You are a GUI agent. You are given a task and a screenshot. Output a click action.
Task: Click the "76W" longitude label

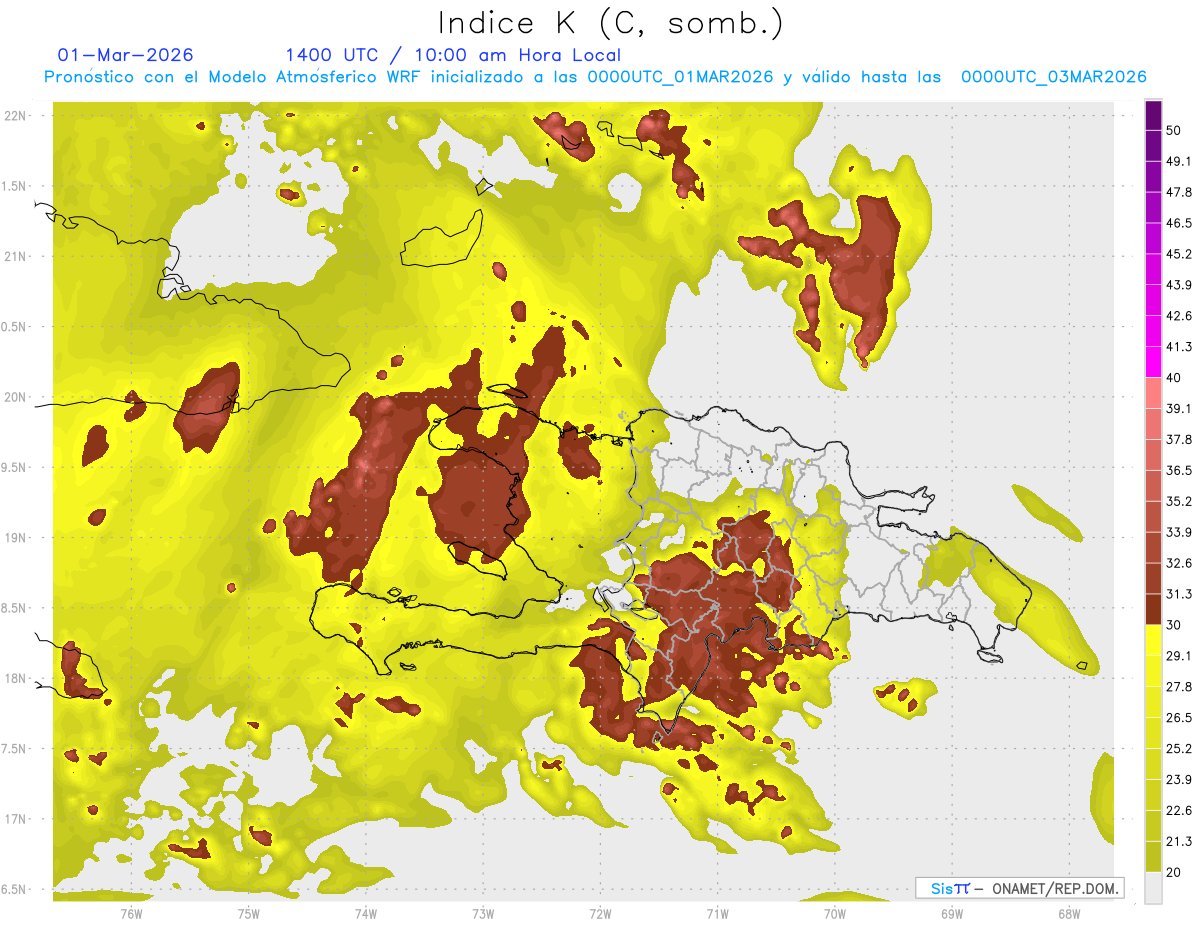click(131, 913)
